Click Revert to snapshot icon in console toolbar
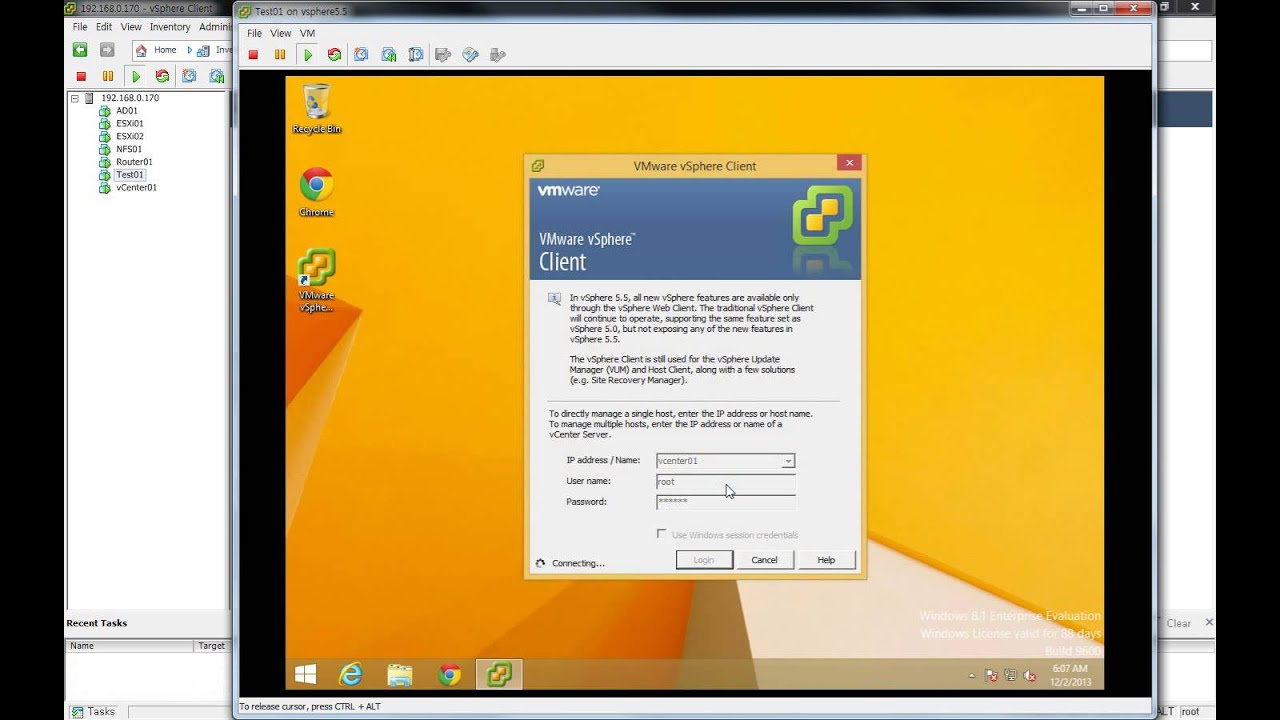This screenshot has width=1280, height=720. click(388, 55)
